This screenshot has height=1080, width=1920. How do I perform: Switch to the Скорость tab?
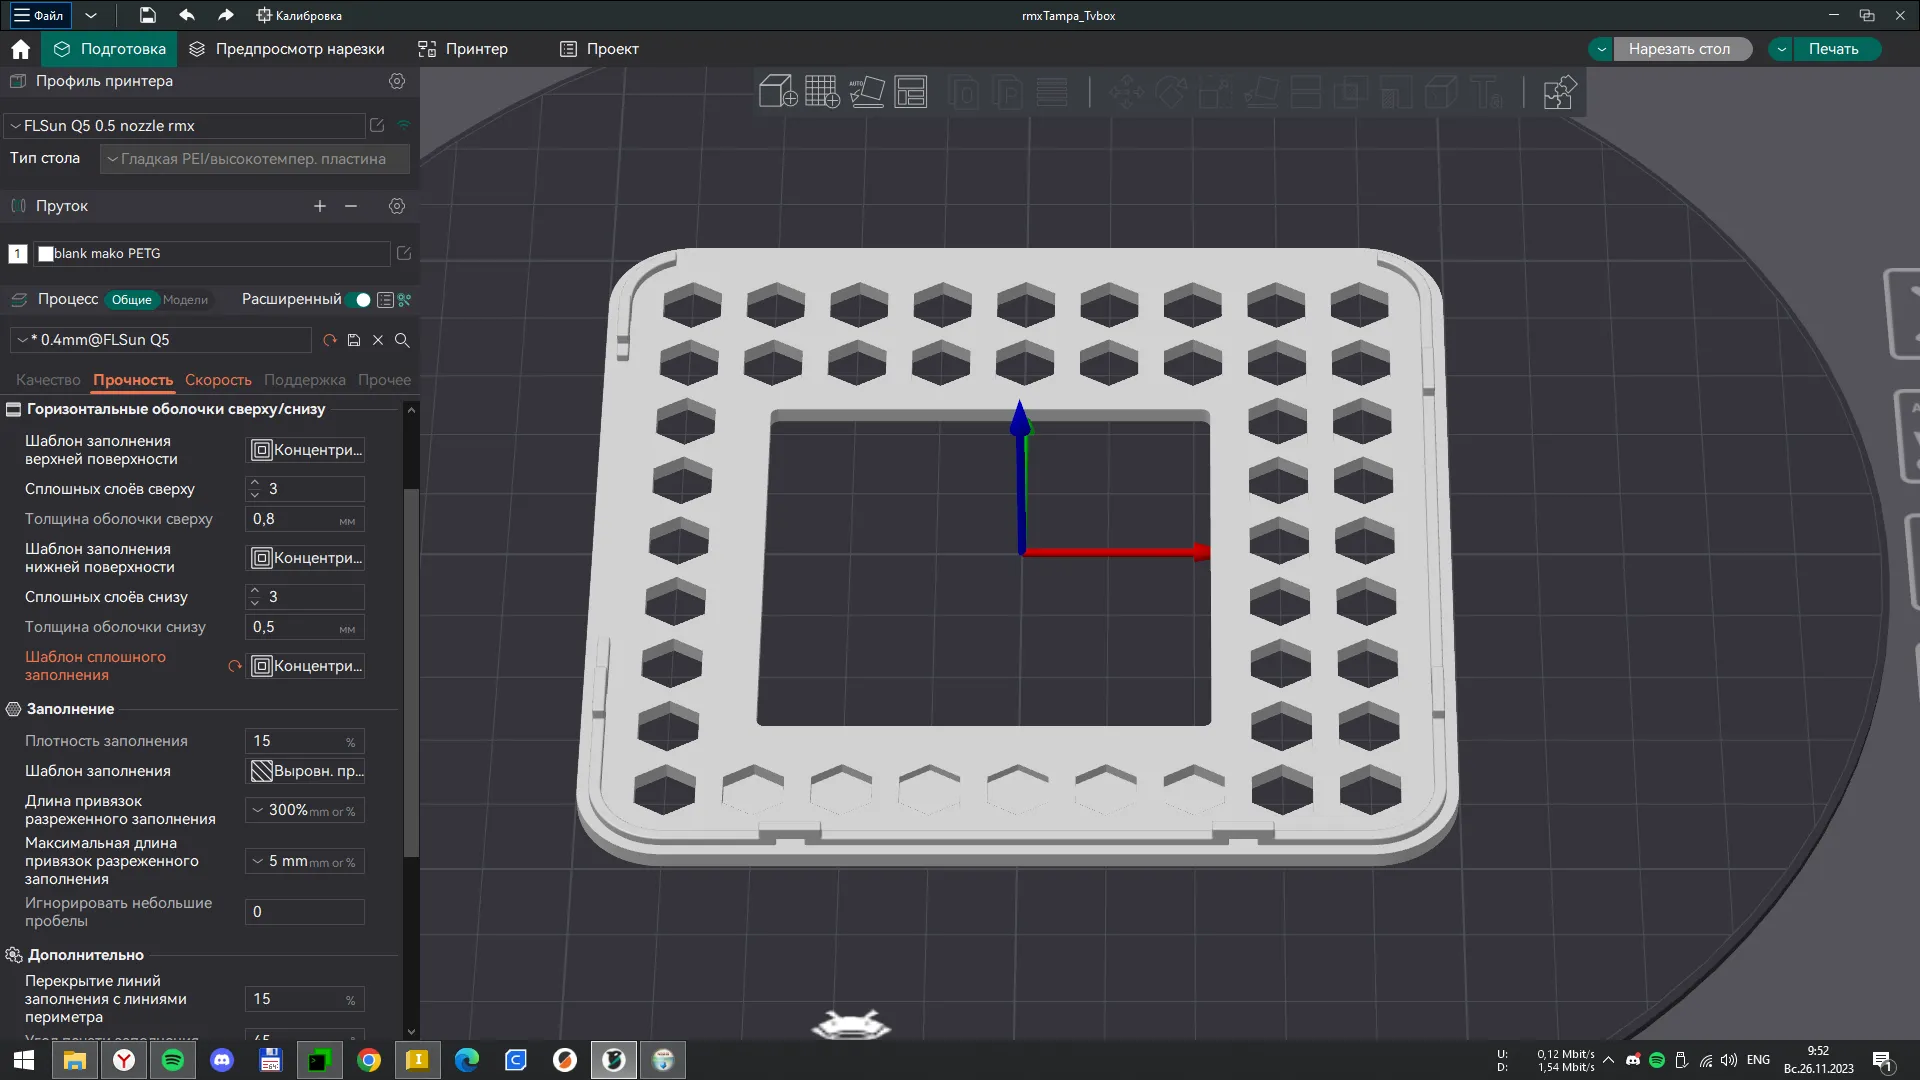click(x=218, y=380)
